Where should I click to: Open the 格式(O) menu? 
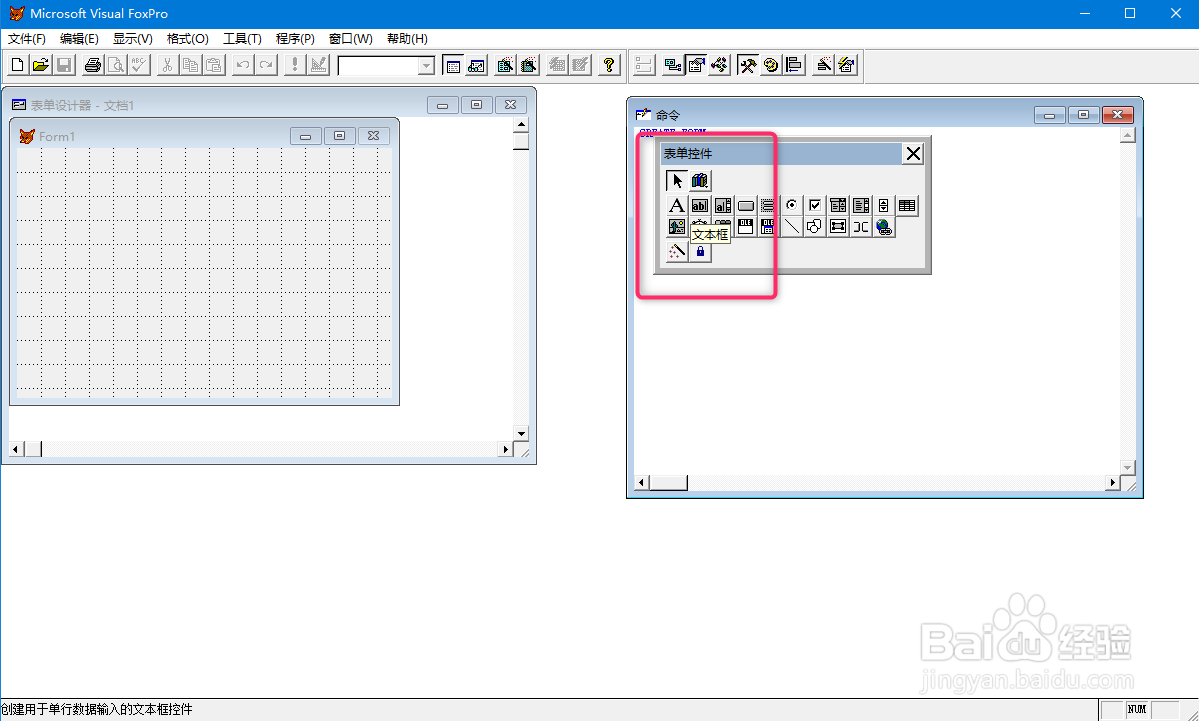click(x=187, y=38)
